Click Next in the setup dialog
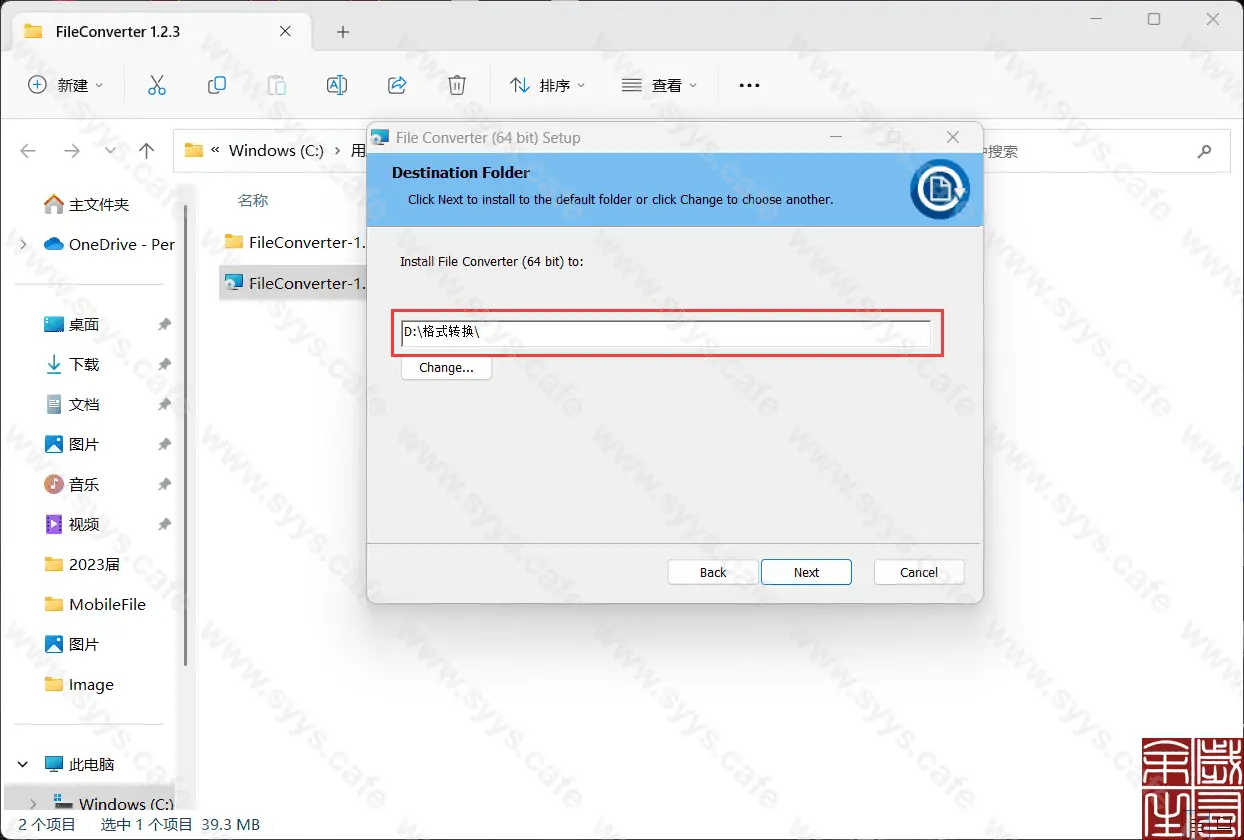The image size is (1244, 840). [806, 571]
